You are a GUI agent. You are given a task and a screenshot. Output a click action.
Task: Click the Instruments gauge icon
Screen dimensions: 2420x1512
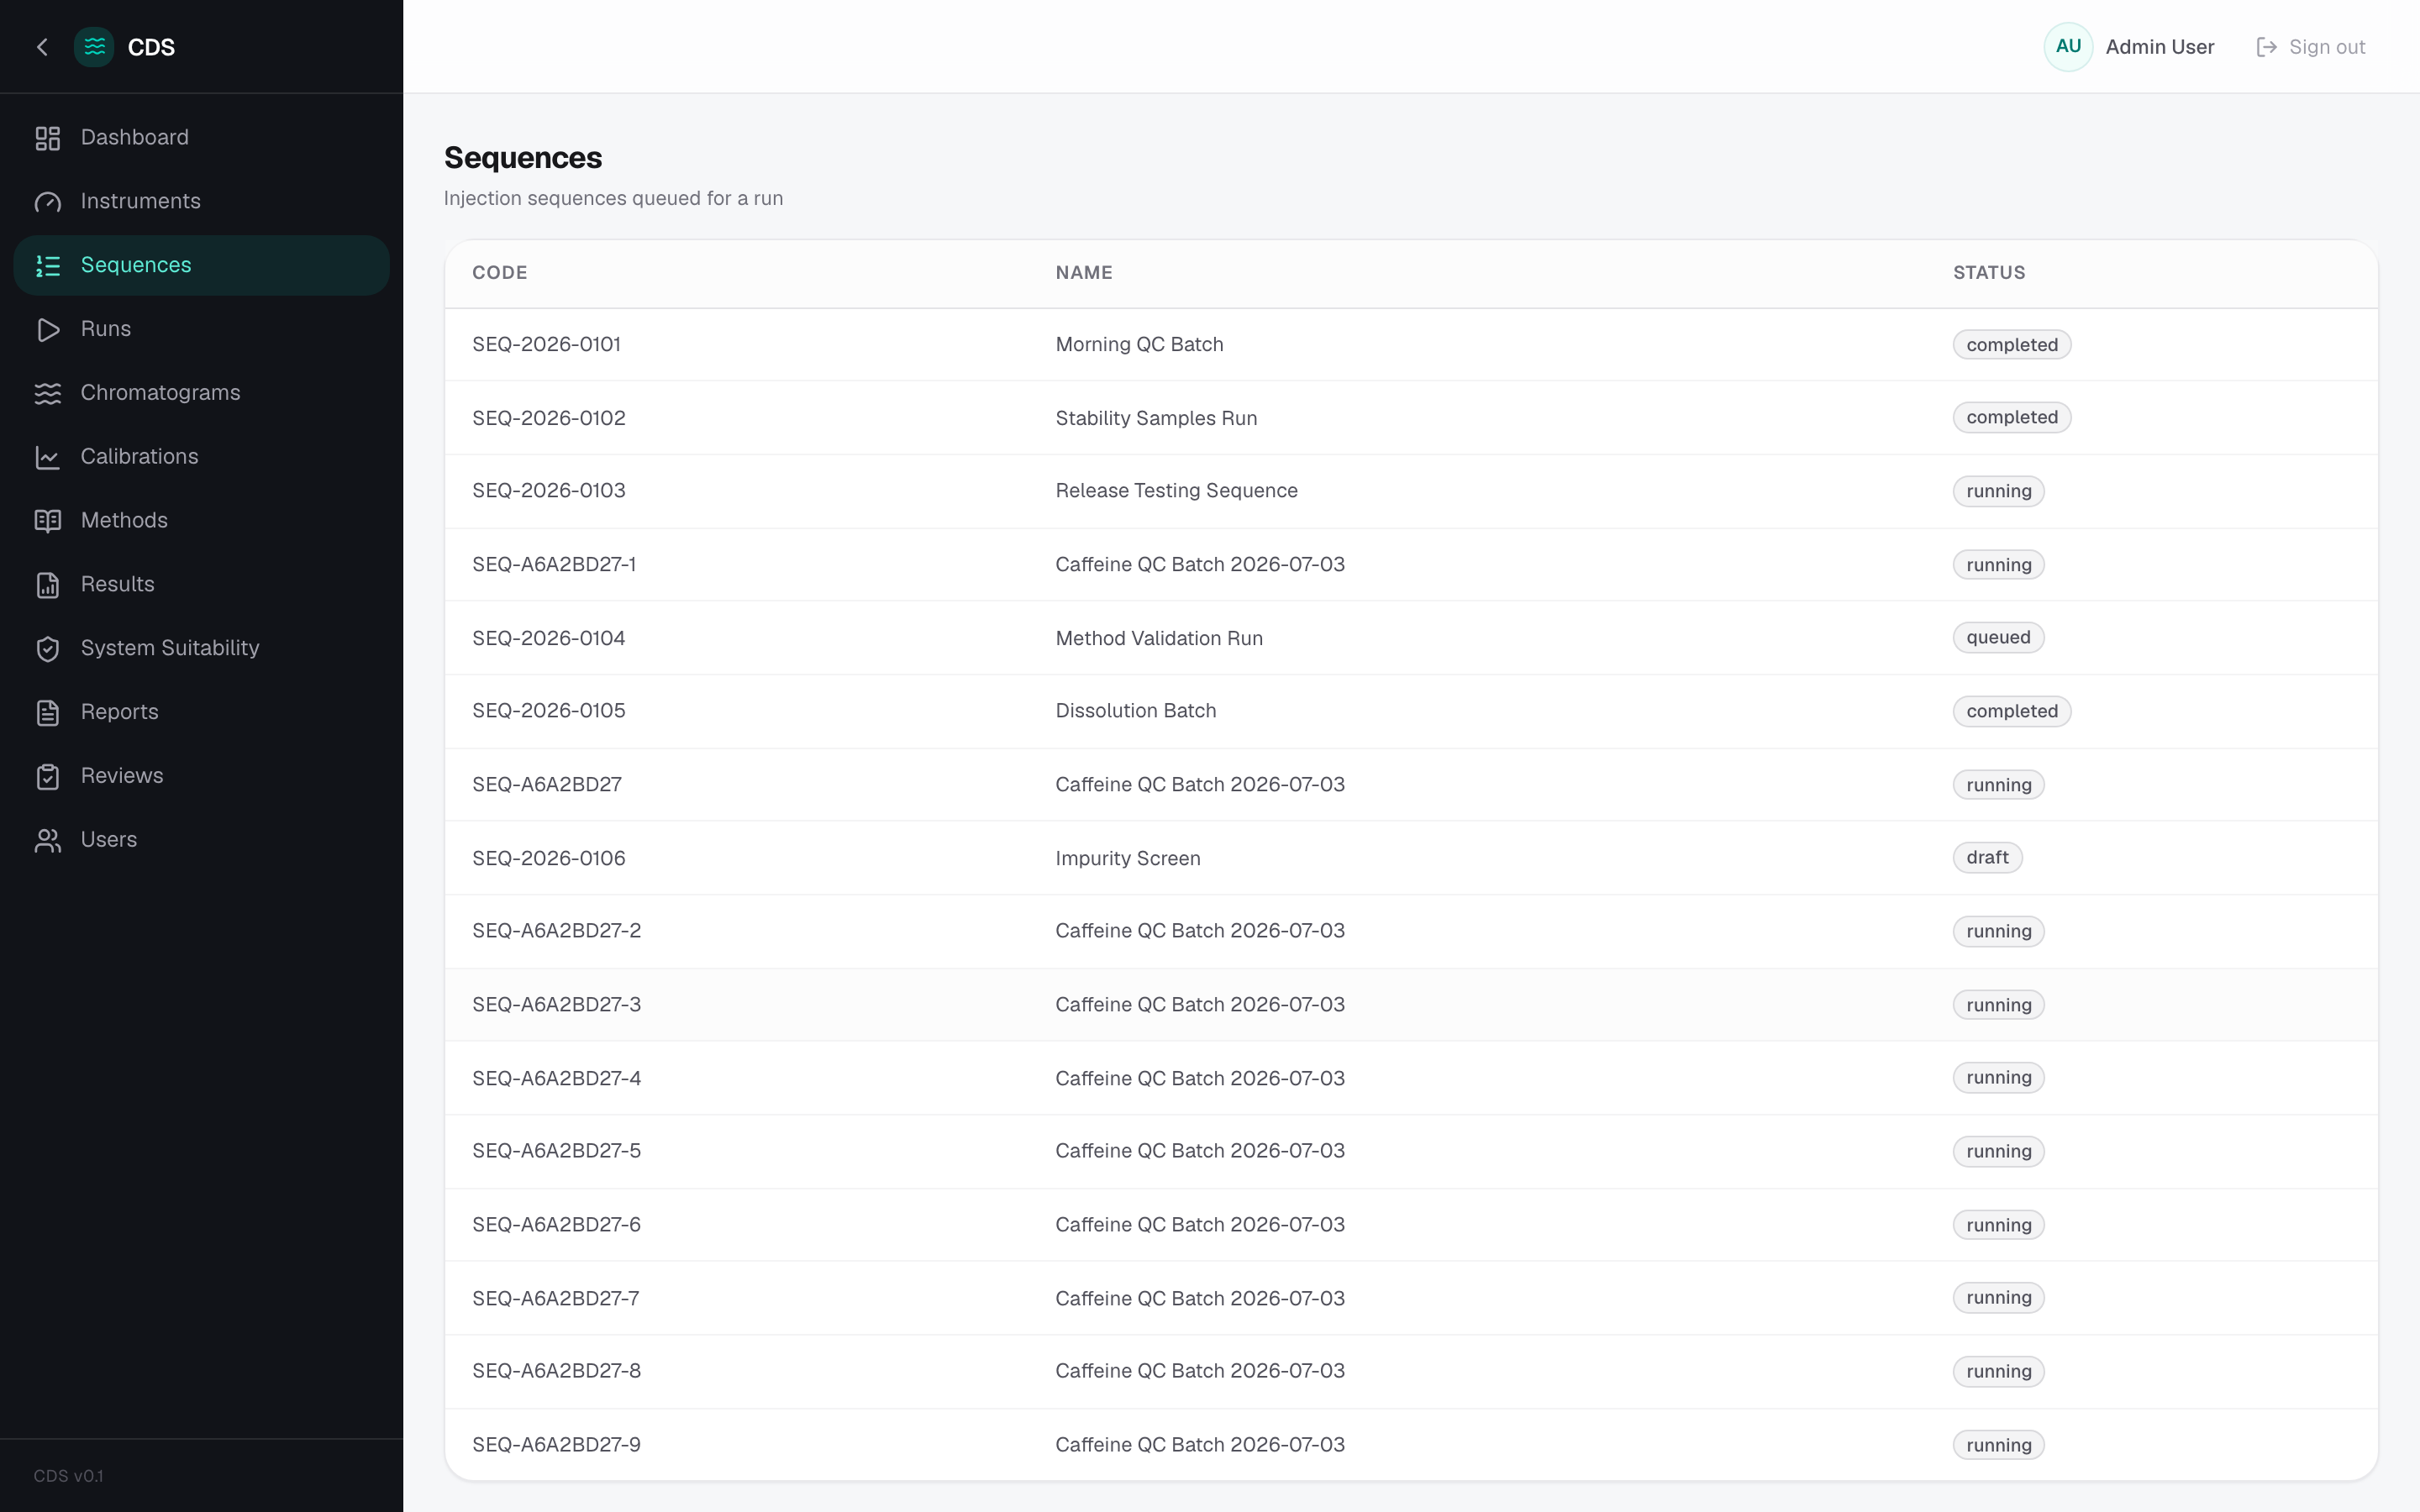point(47,202)
